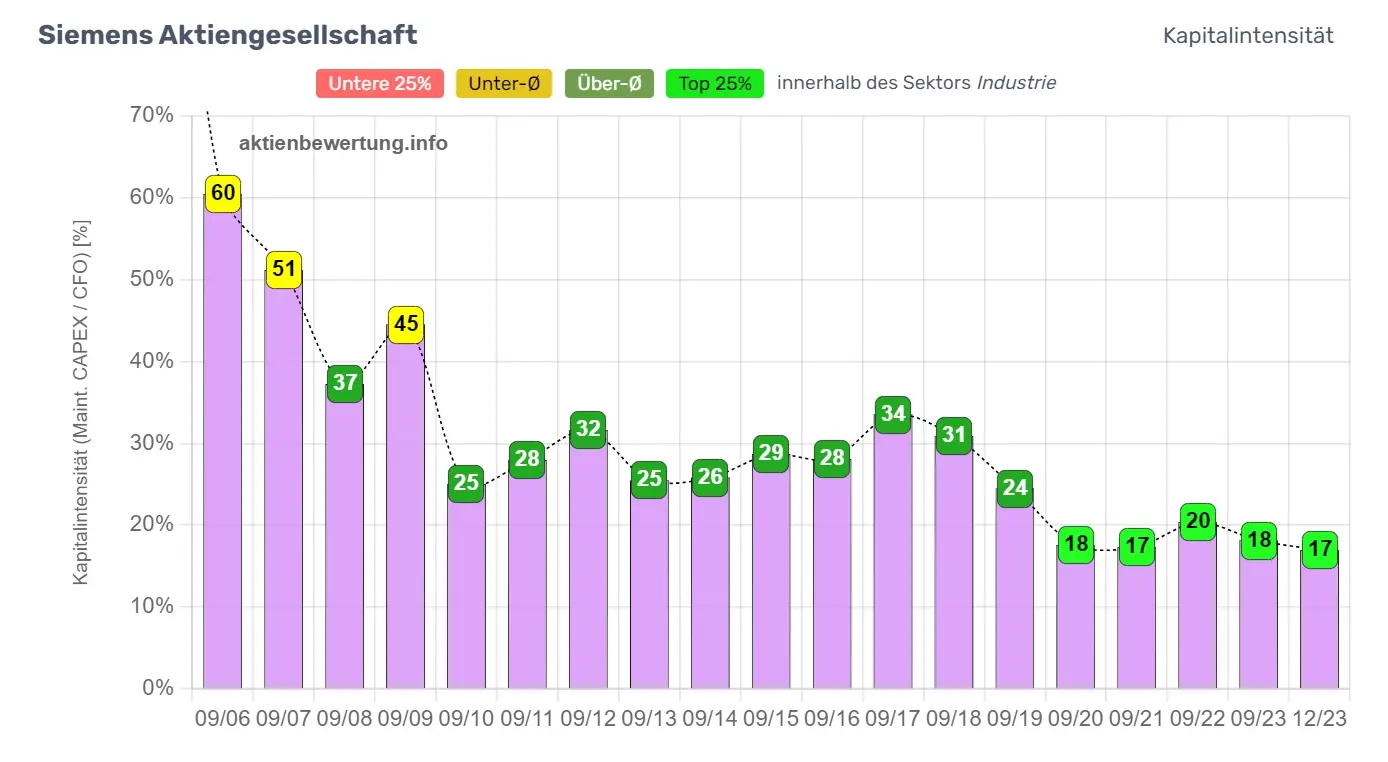Image resolution: width=1388 pixels, height=762 pixels.
Task: Click the green 28 data label for 09/16
Action: [x=832, y=458]
